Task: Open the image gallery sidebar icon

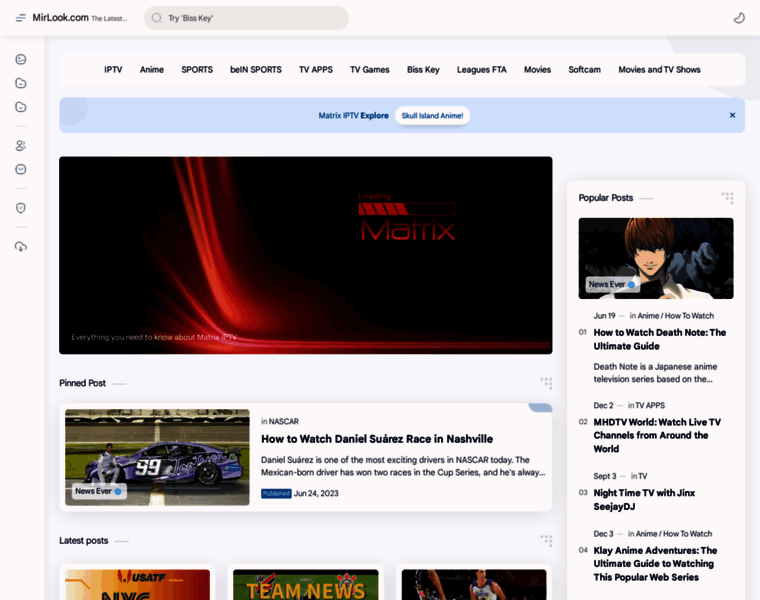Action: coord(21,59)
